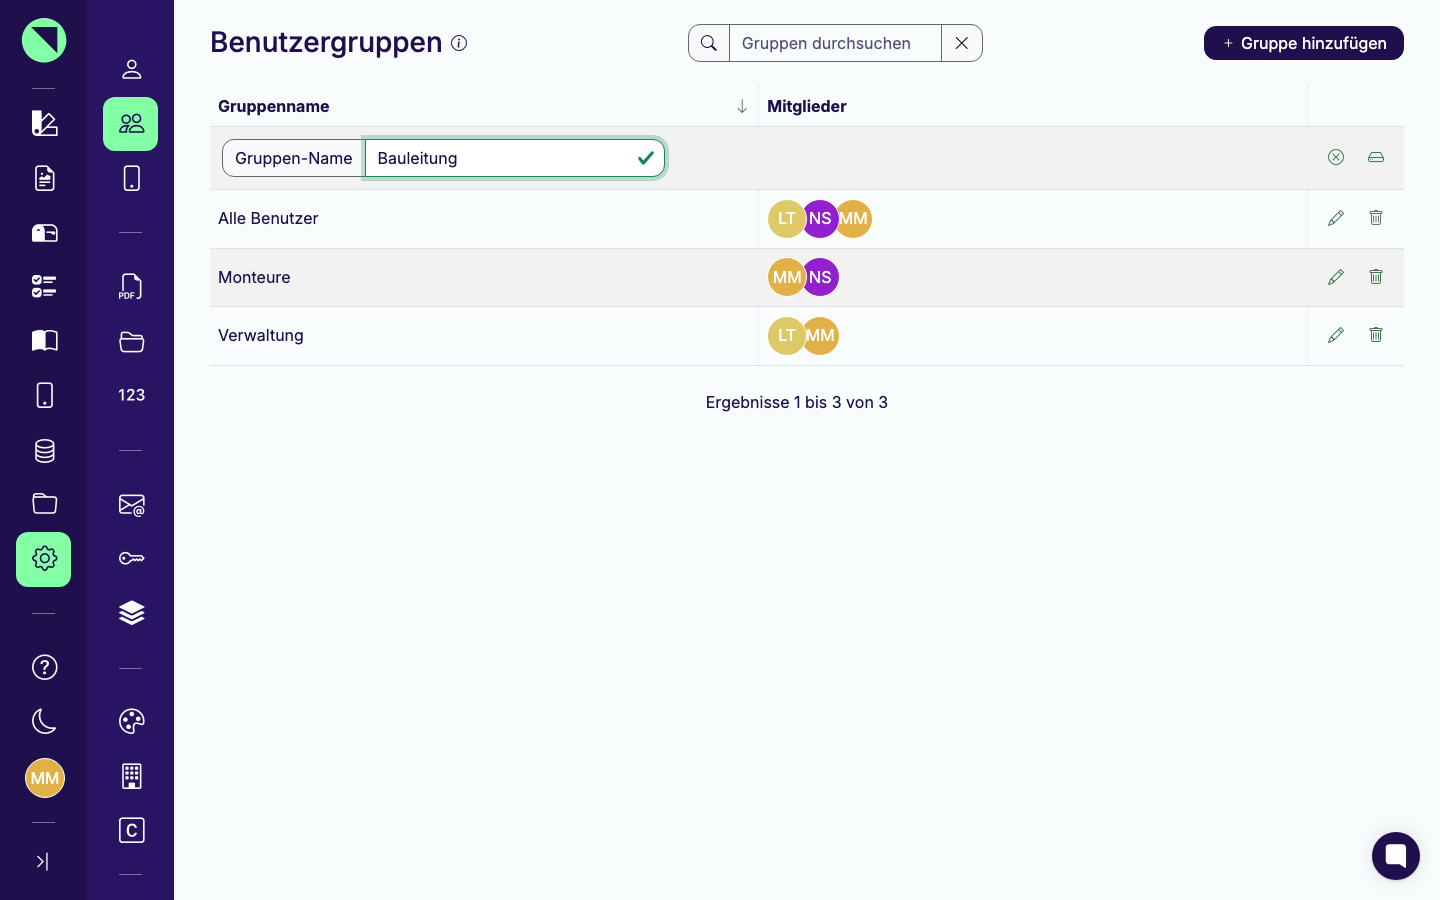Cancel the new group row edit

pyautogui.click(x=1336, y=157)
